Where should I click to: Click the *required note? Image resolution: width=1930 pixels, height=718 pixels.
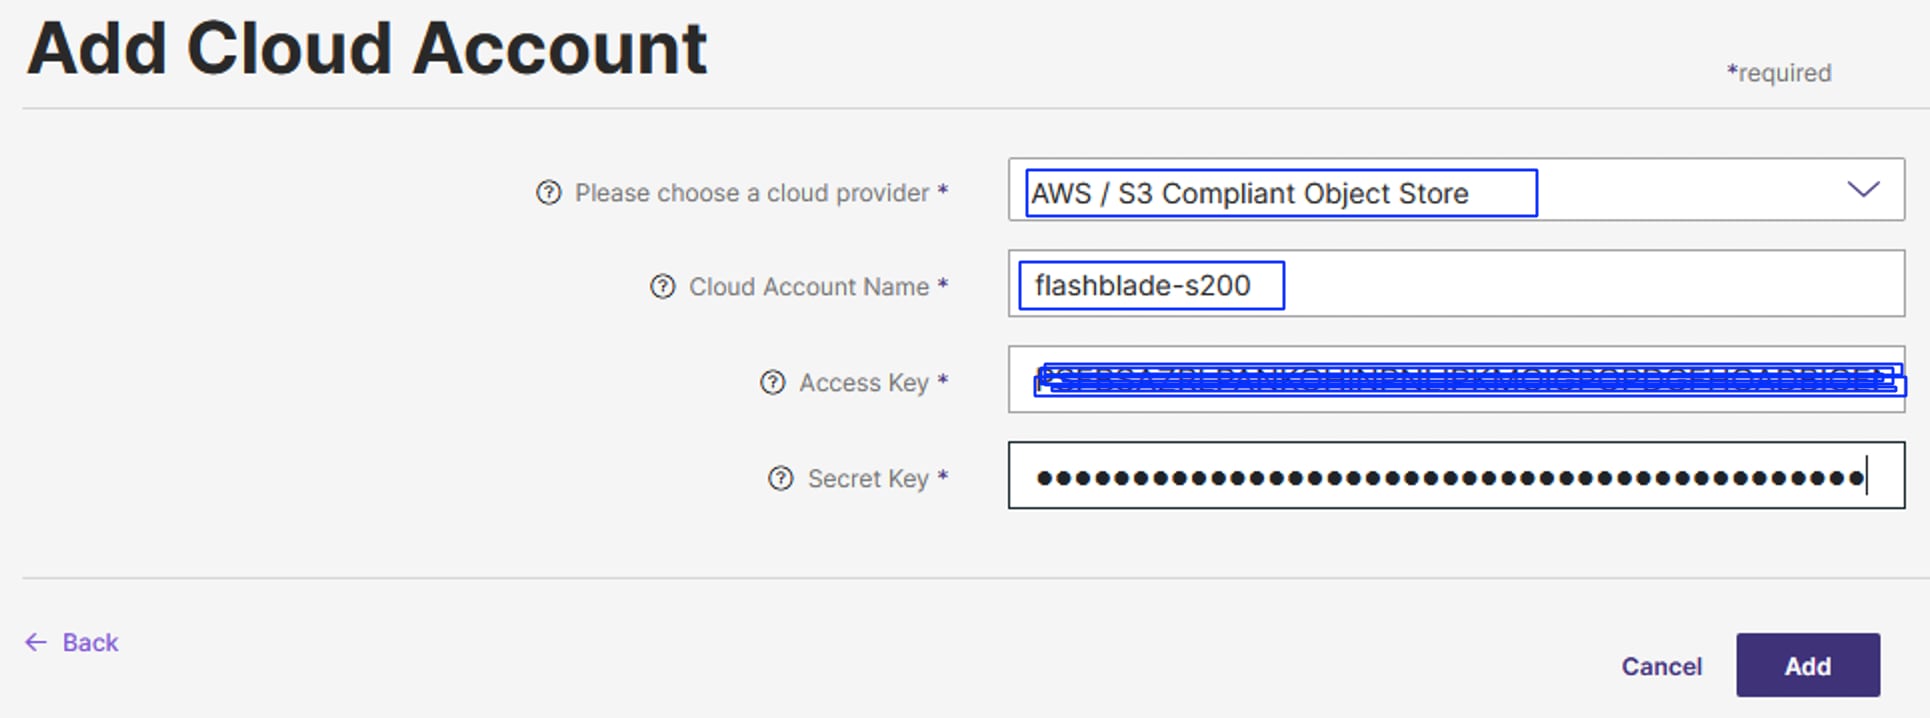tap(1778, 73)
